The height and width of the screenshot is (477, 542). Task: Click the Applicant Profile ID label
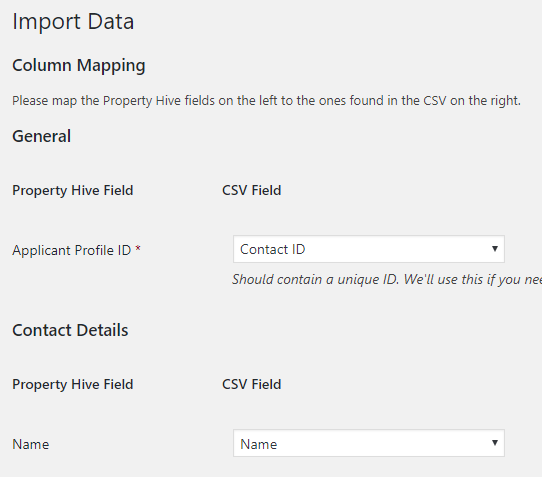point(72,250)
